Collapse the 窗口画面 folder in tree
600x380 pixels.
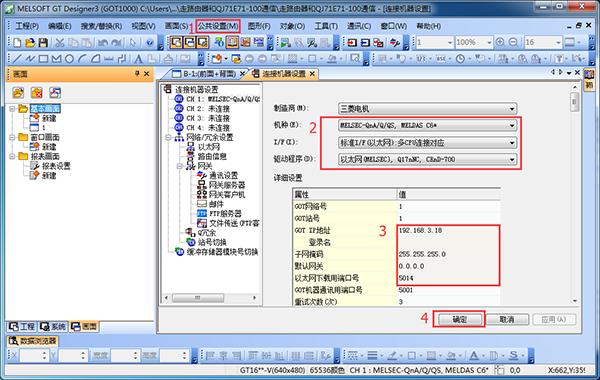(12, 137)
